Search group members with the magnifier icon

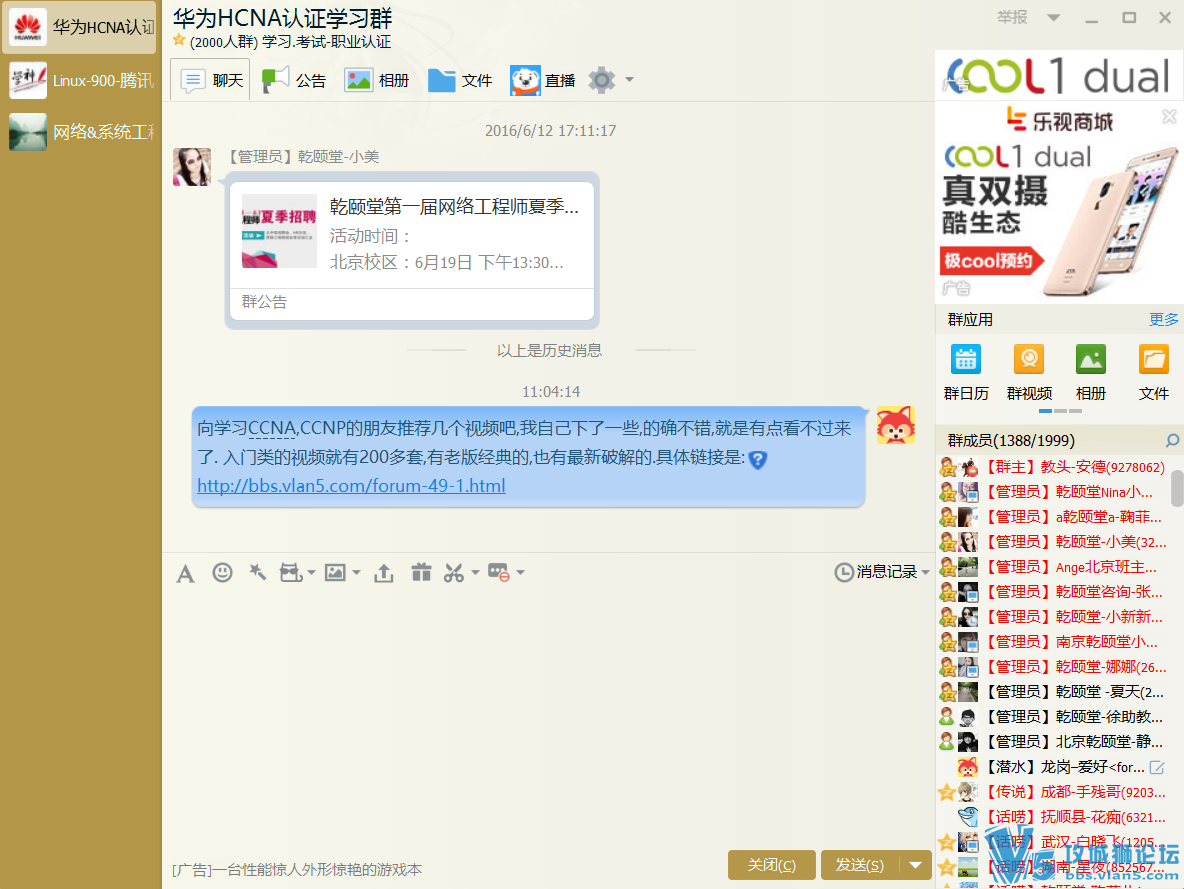click(1172, 440)
